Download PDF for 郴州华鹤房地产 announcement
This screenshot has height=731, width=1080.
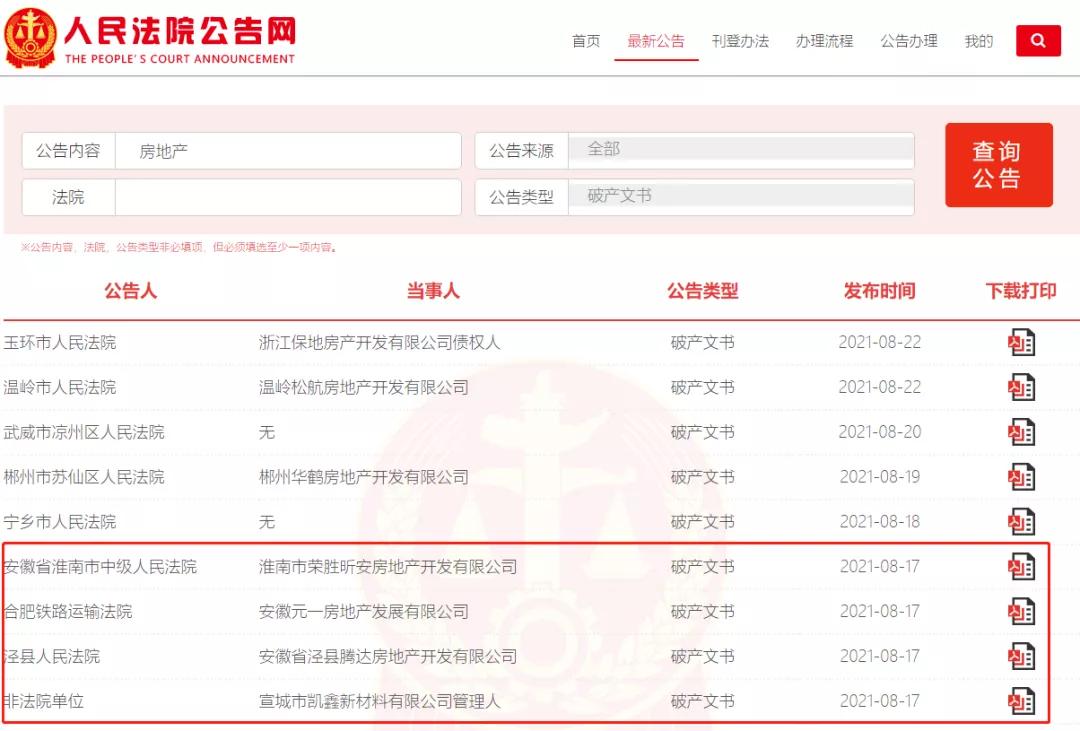coord(1021,477)
